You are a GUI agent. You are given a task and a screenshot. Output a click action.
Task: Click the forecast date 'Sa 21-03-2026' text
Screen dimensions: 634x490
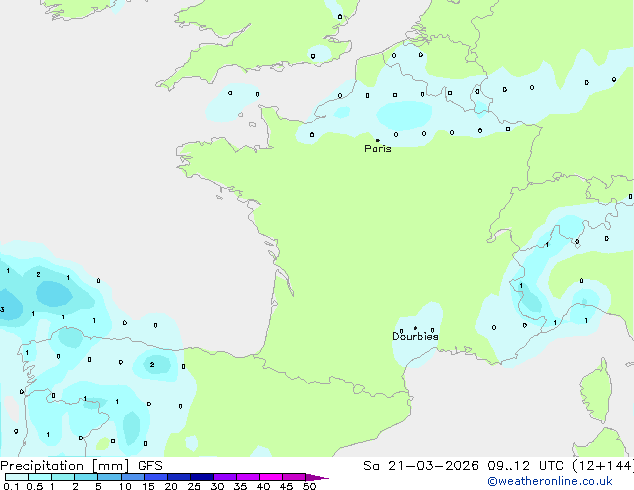[421, 466]
